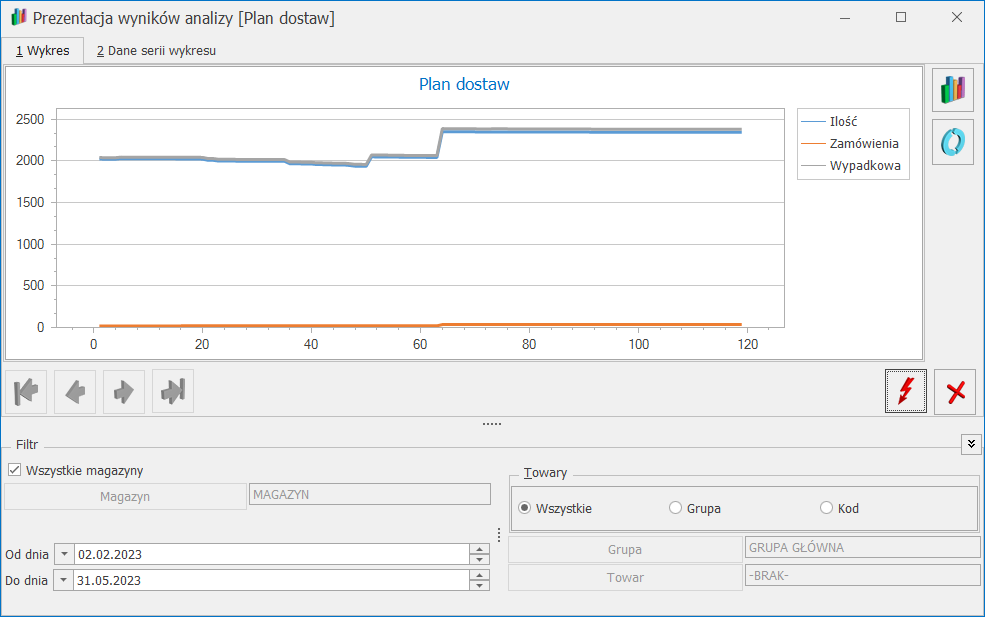Decrease the Do dnia date with down spinner
The width and height of the screenshot is (985, 617).
[479, 585]
